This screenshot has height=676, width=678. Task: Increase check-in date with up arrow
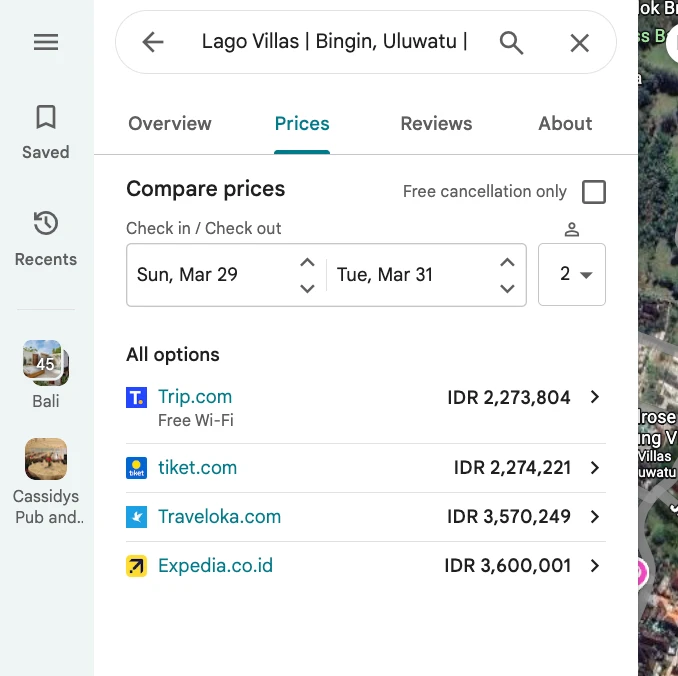[307, 262]
